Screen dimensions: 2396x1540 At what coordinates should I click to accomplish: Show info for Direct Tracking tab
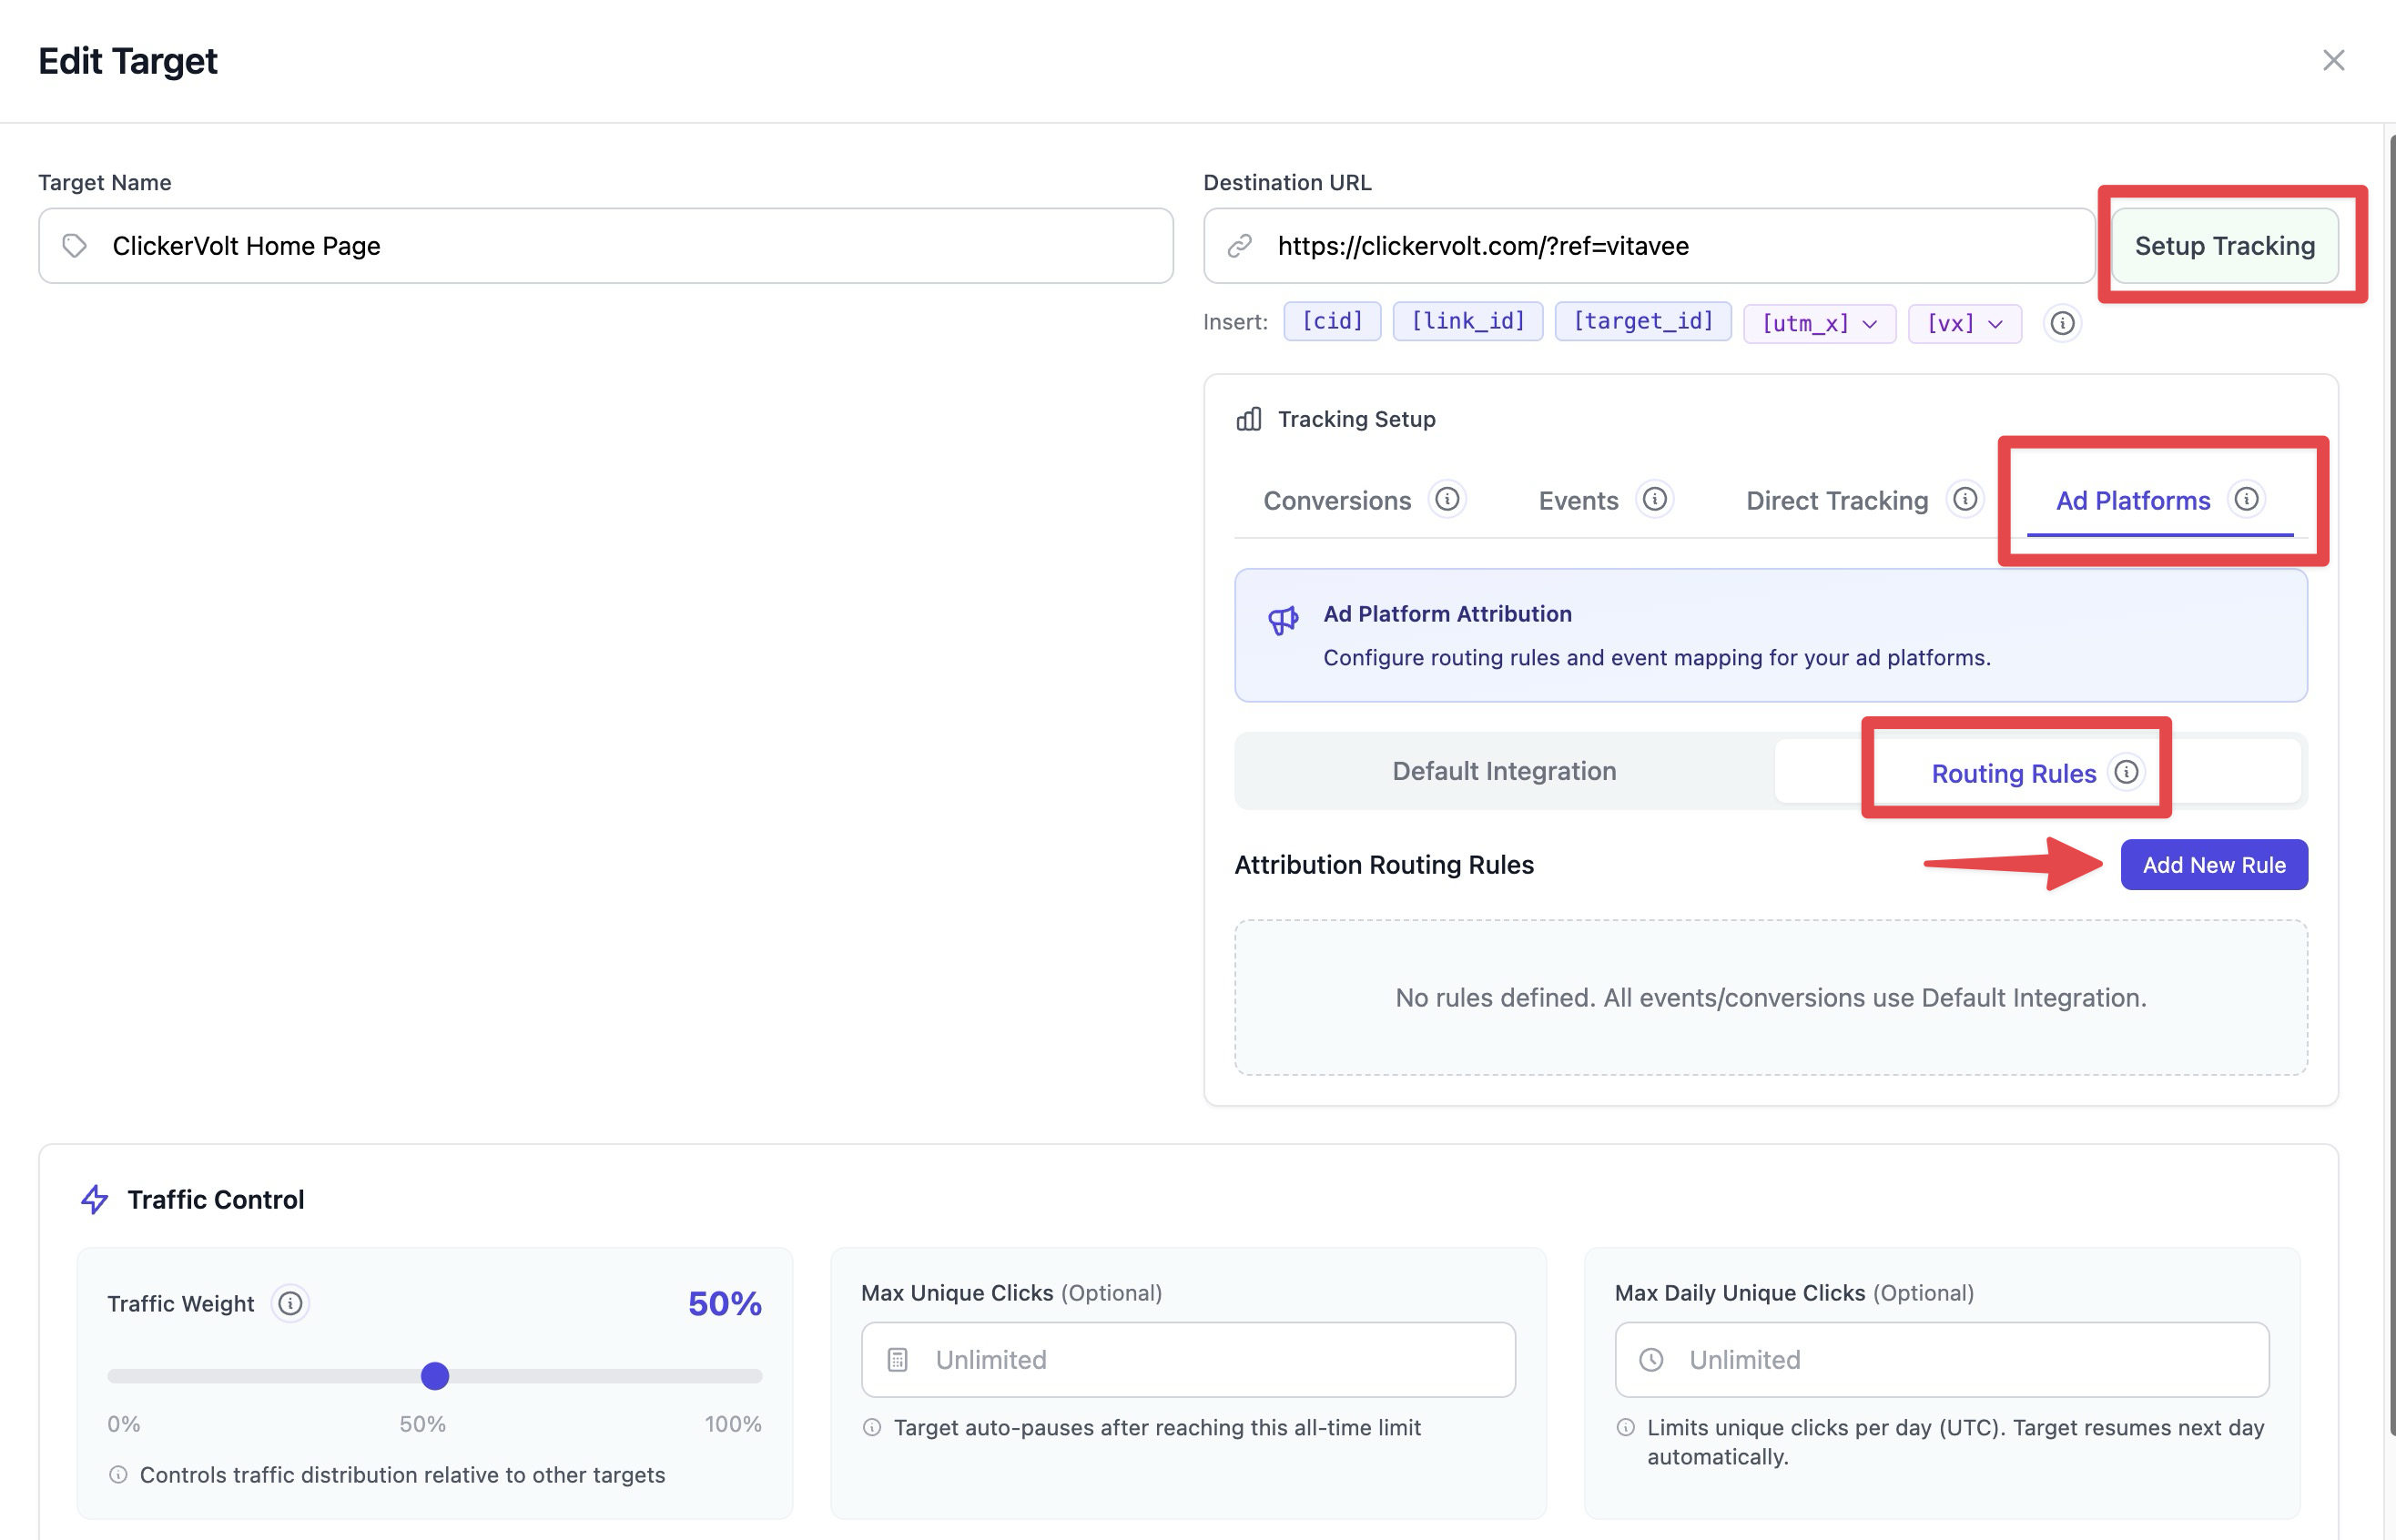pos(1965,499)
